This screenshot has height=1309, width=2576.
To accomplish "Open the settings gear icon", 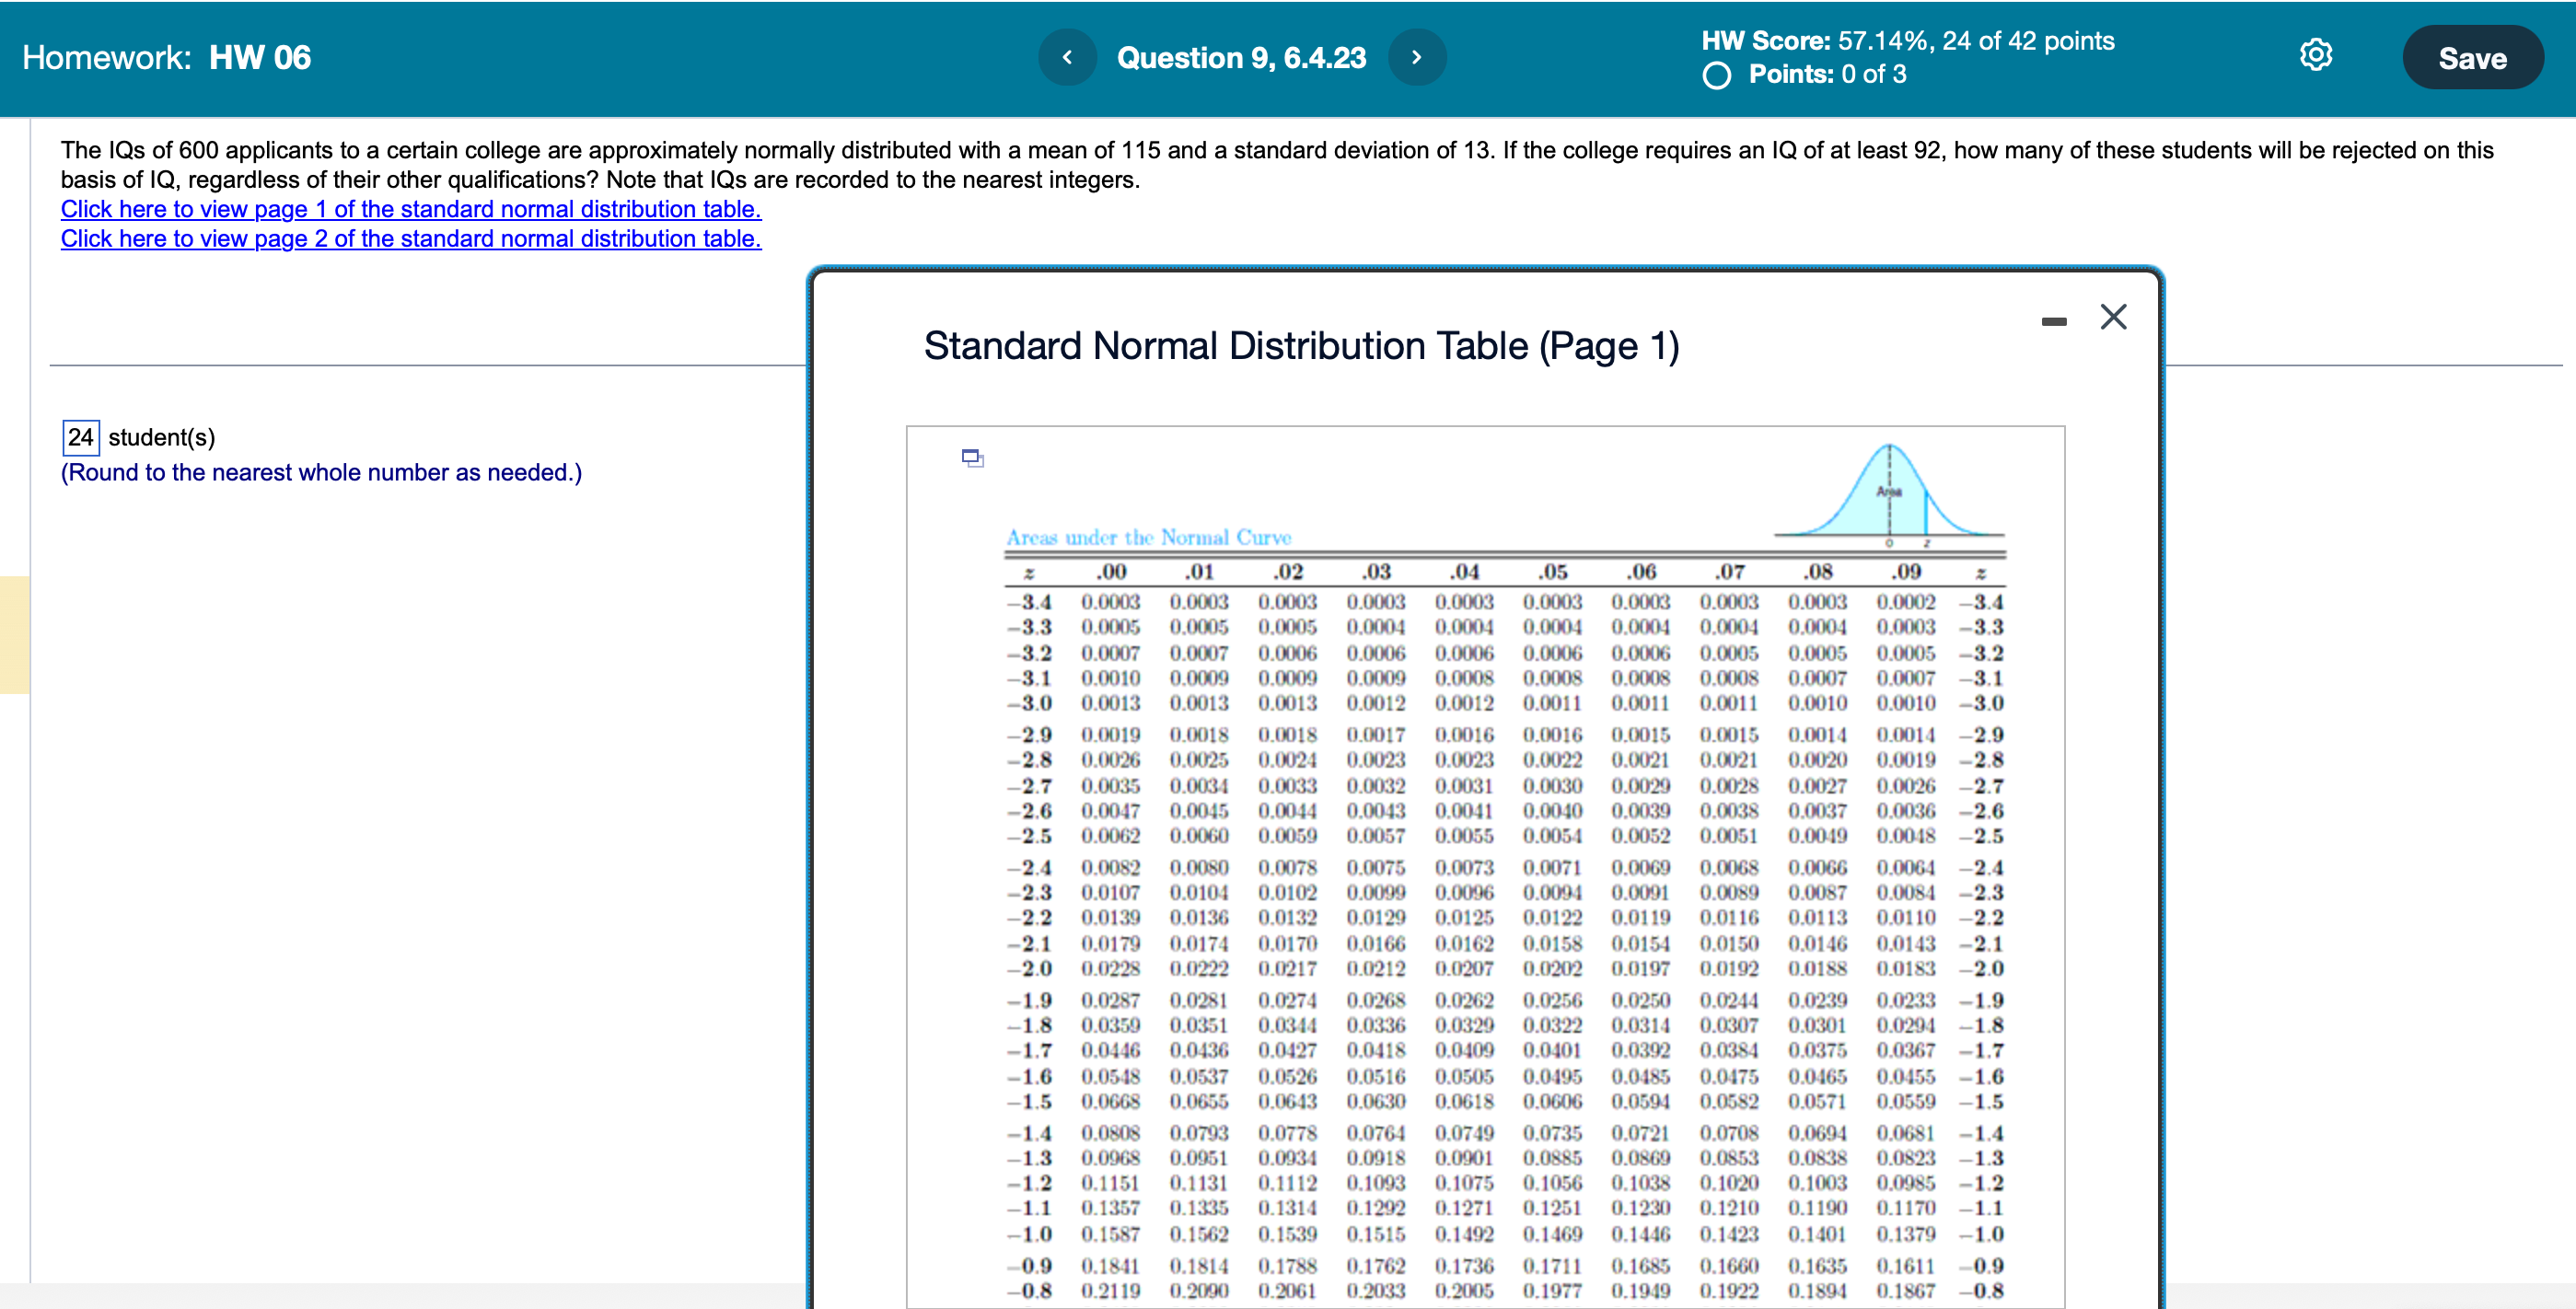I will click(x=2315, y=55).
